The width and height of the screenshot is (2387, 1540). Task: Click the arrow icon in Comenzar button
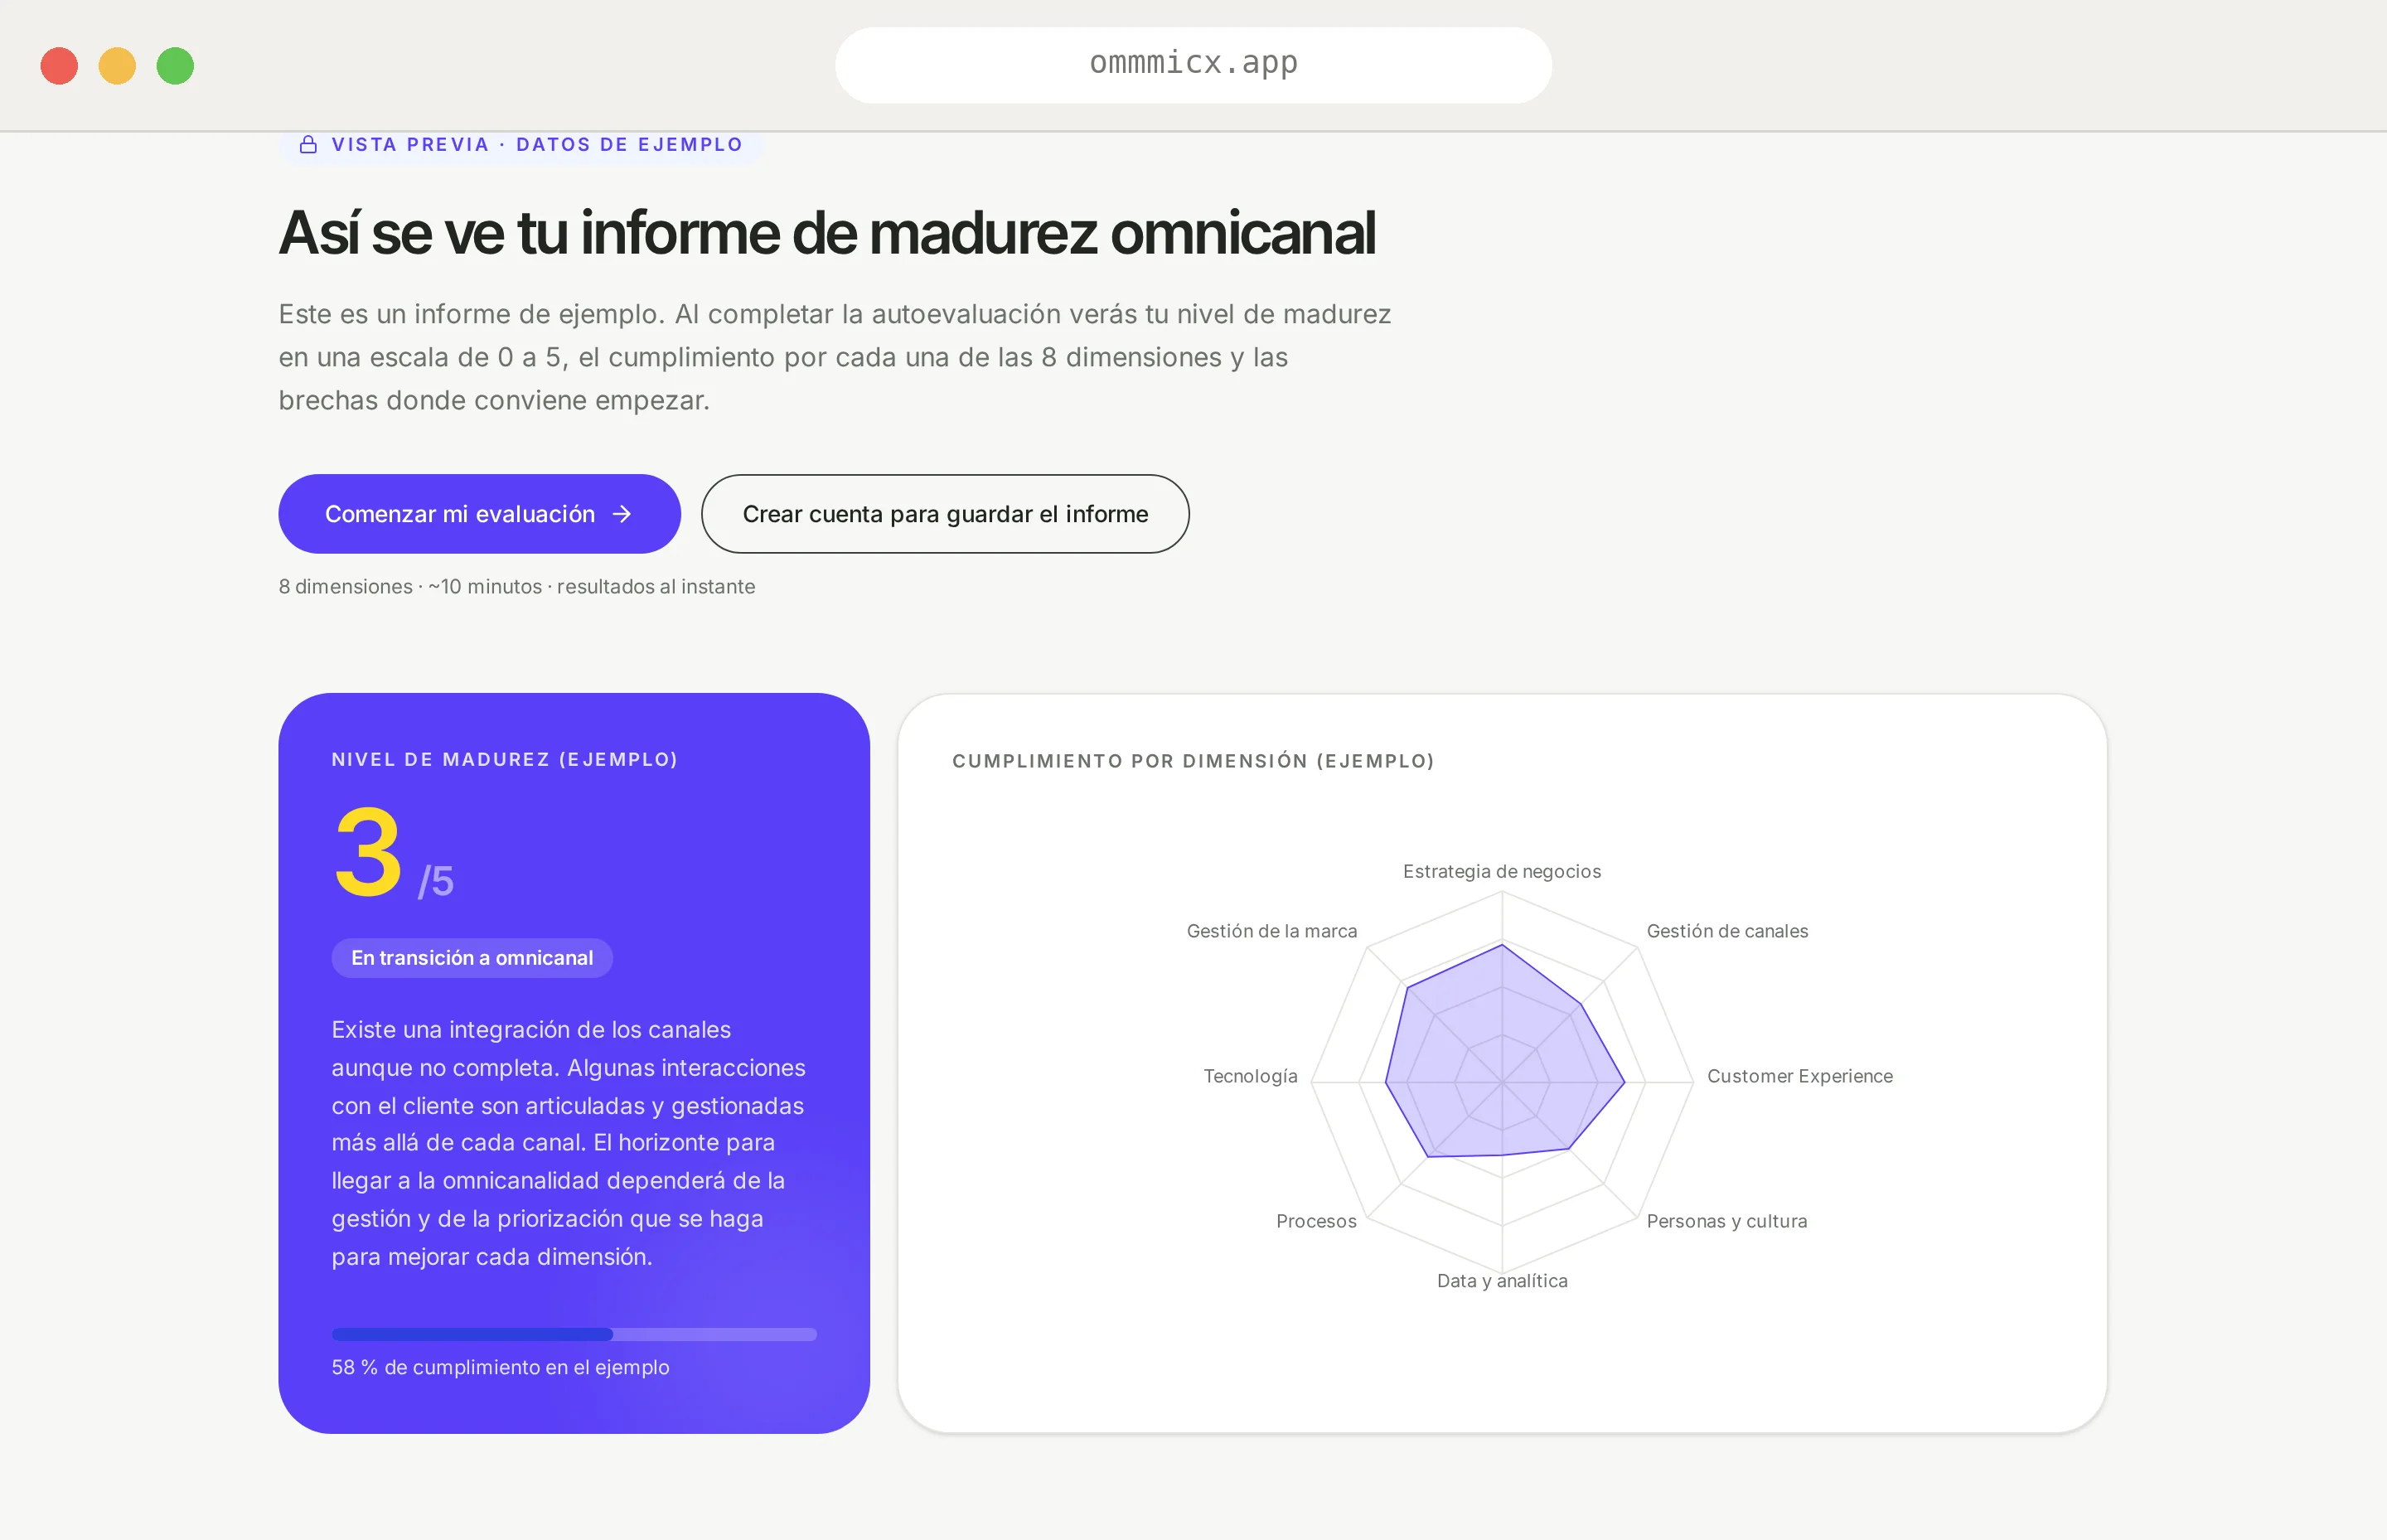[x=622, y=514]
